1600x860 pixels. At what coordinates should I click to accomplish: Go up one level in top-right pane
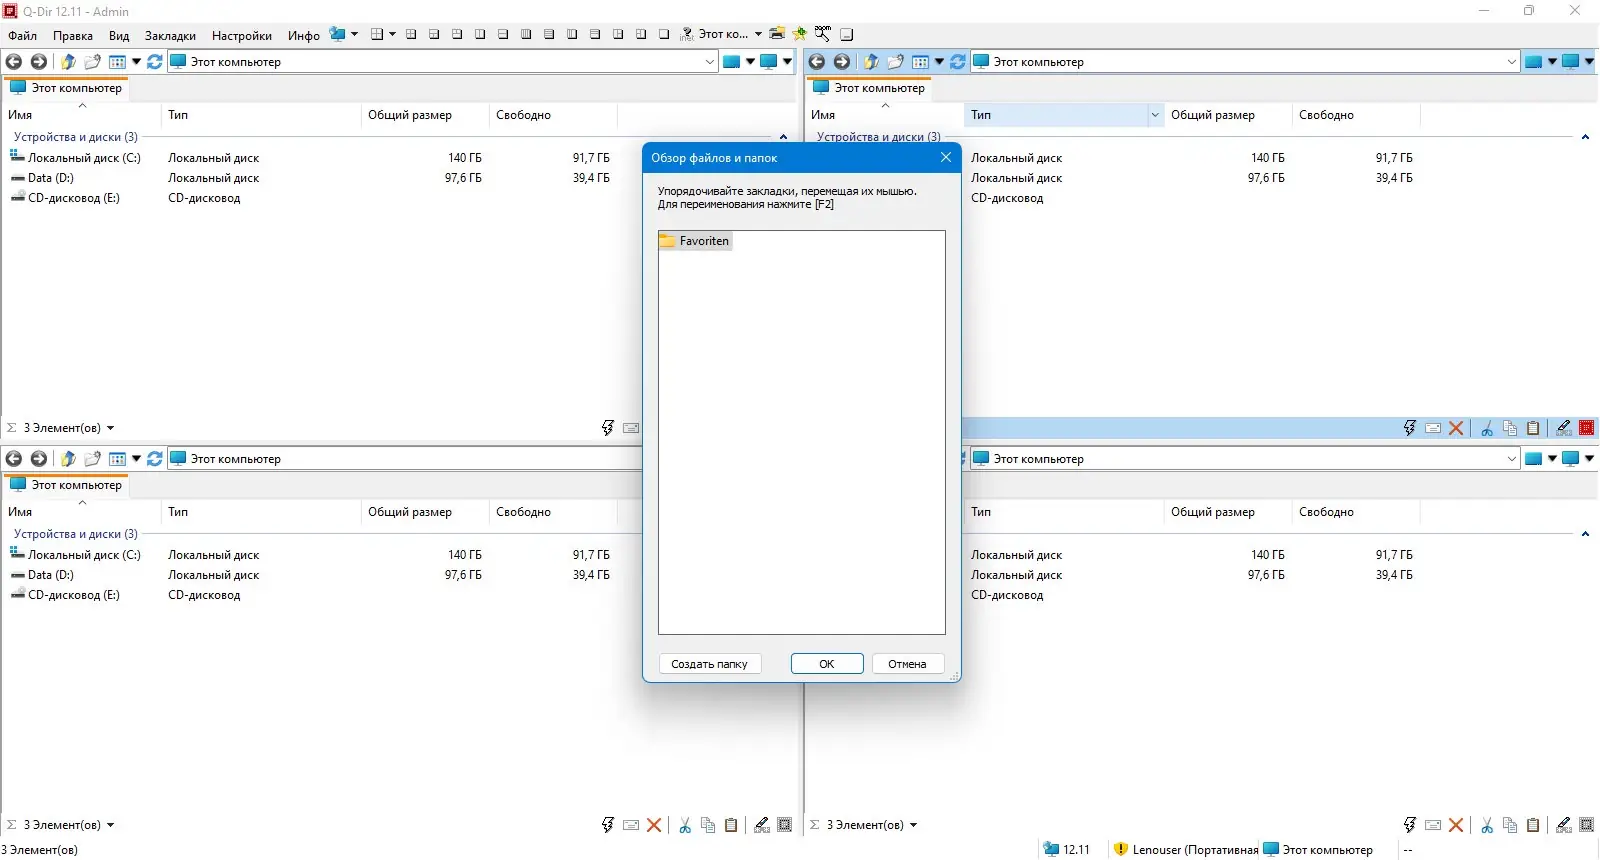pos(871,62)
